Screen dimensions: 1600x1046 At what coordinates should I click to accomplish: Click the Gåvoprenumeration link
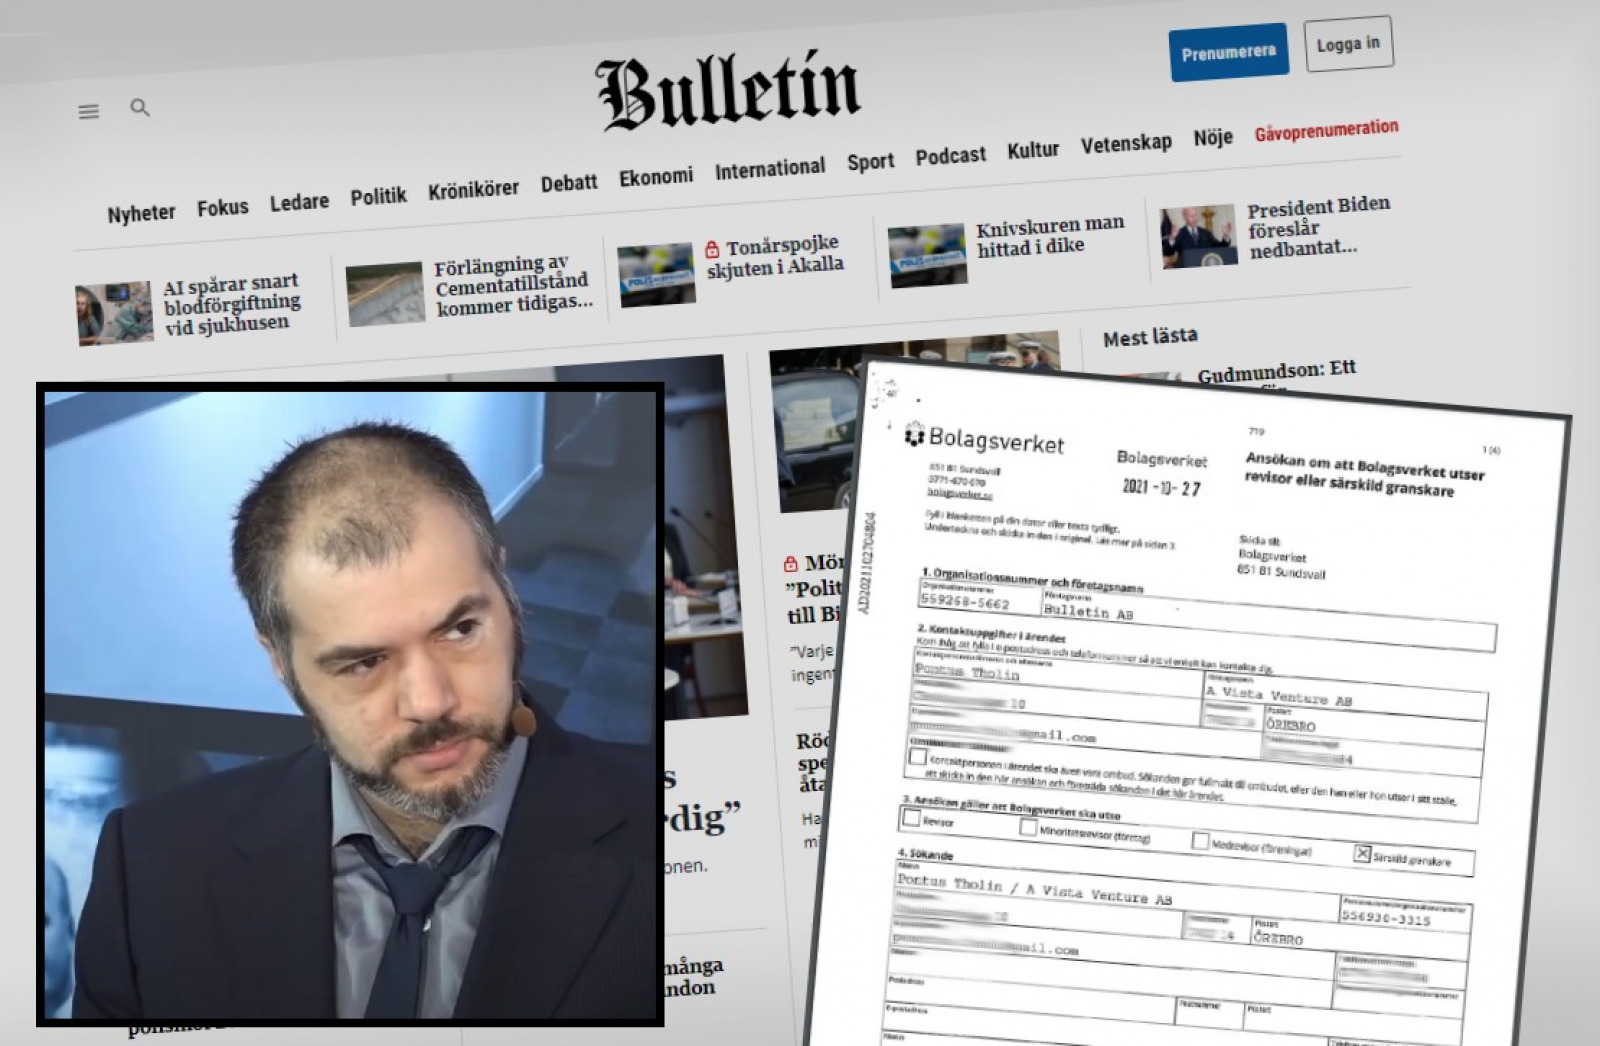tap(1326, 131)
